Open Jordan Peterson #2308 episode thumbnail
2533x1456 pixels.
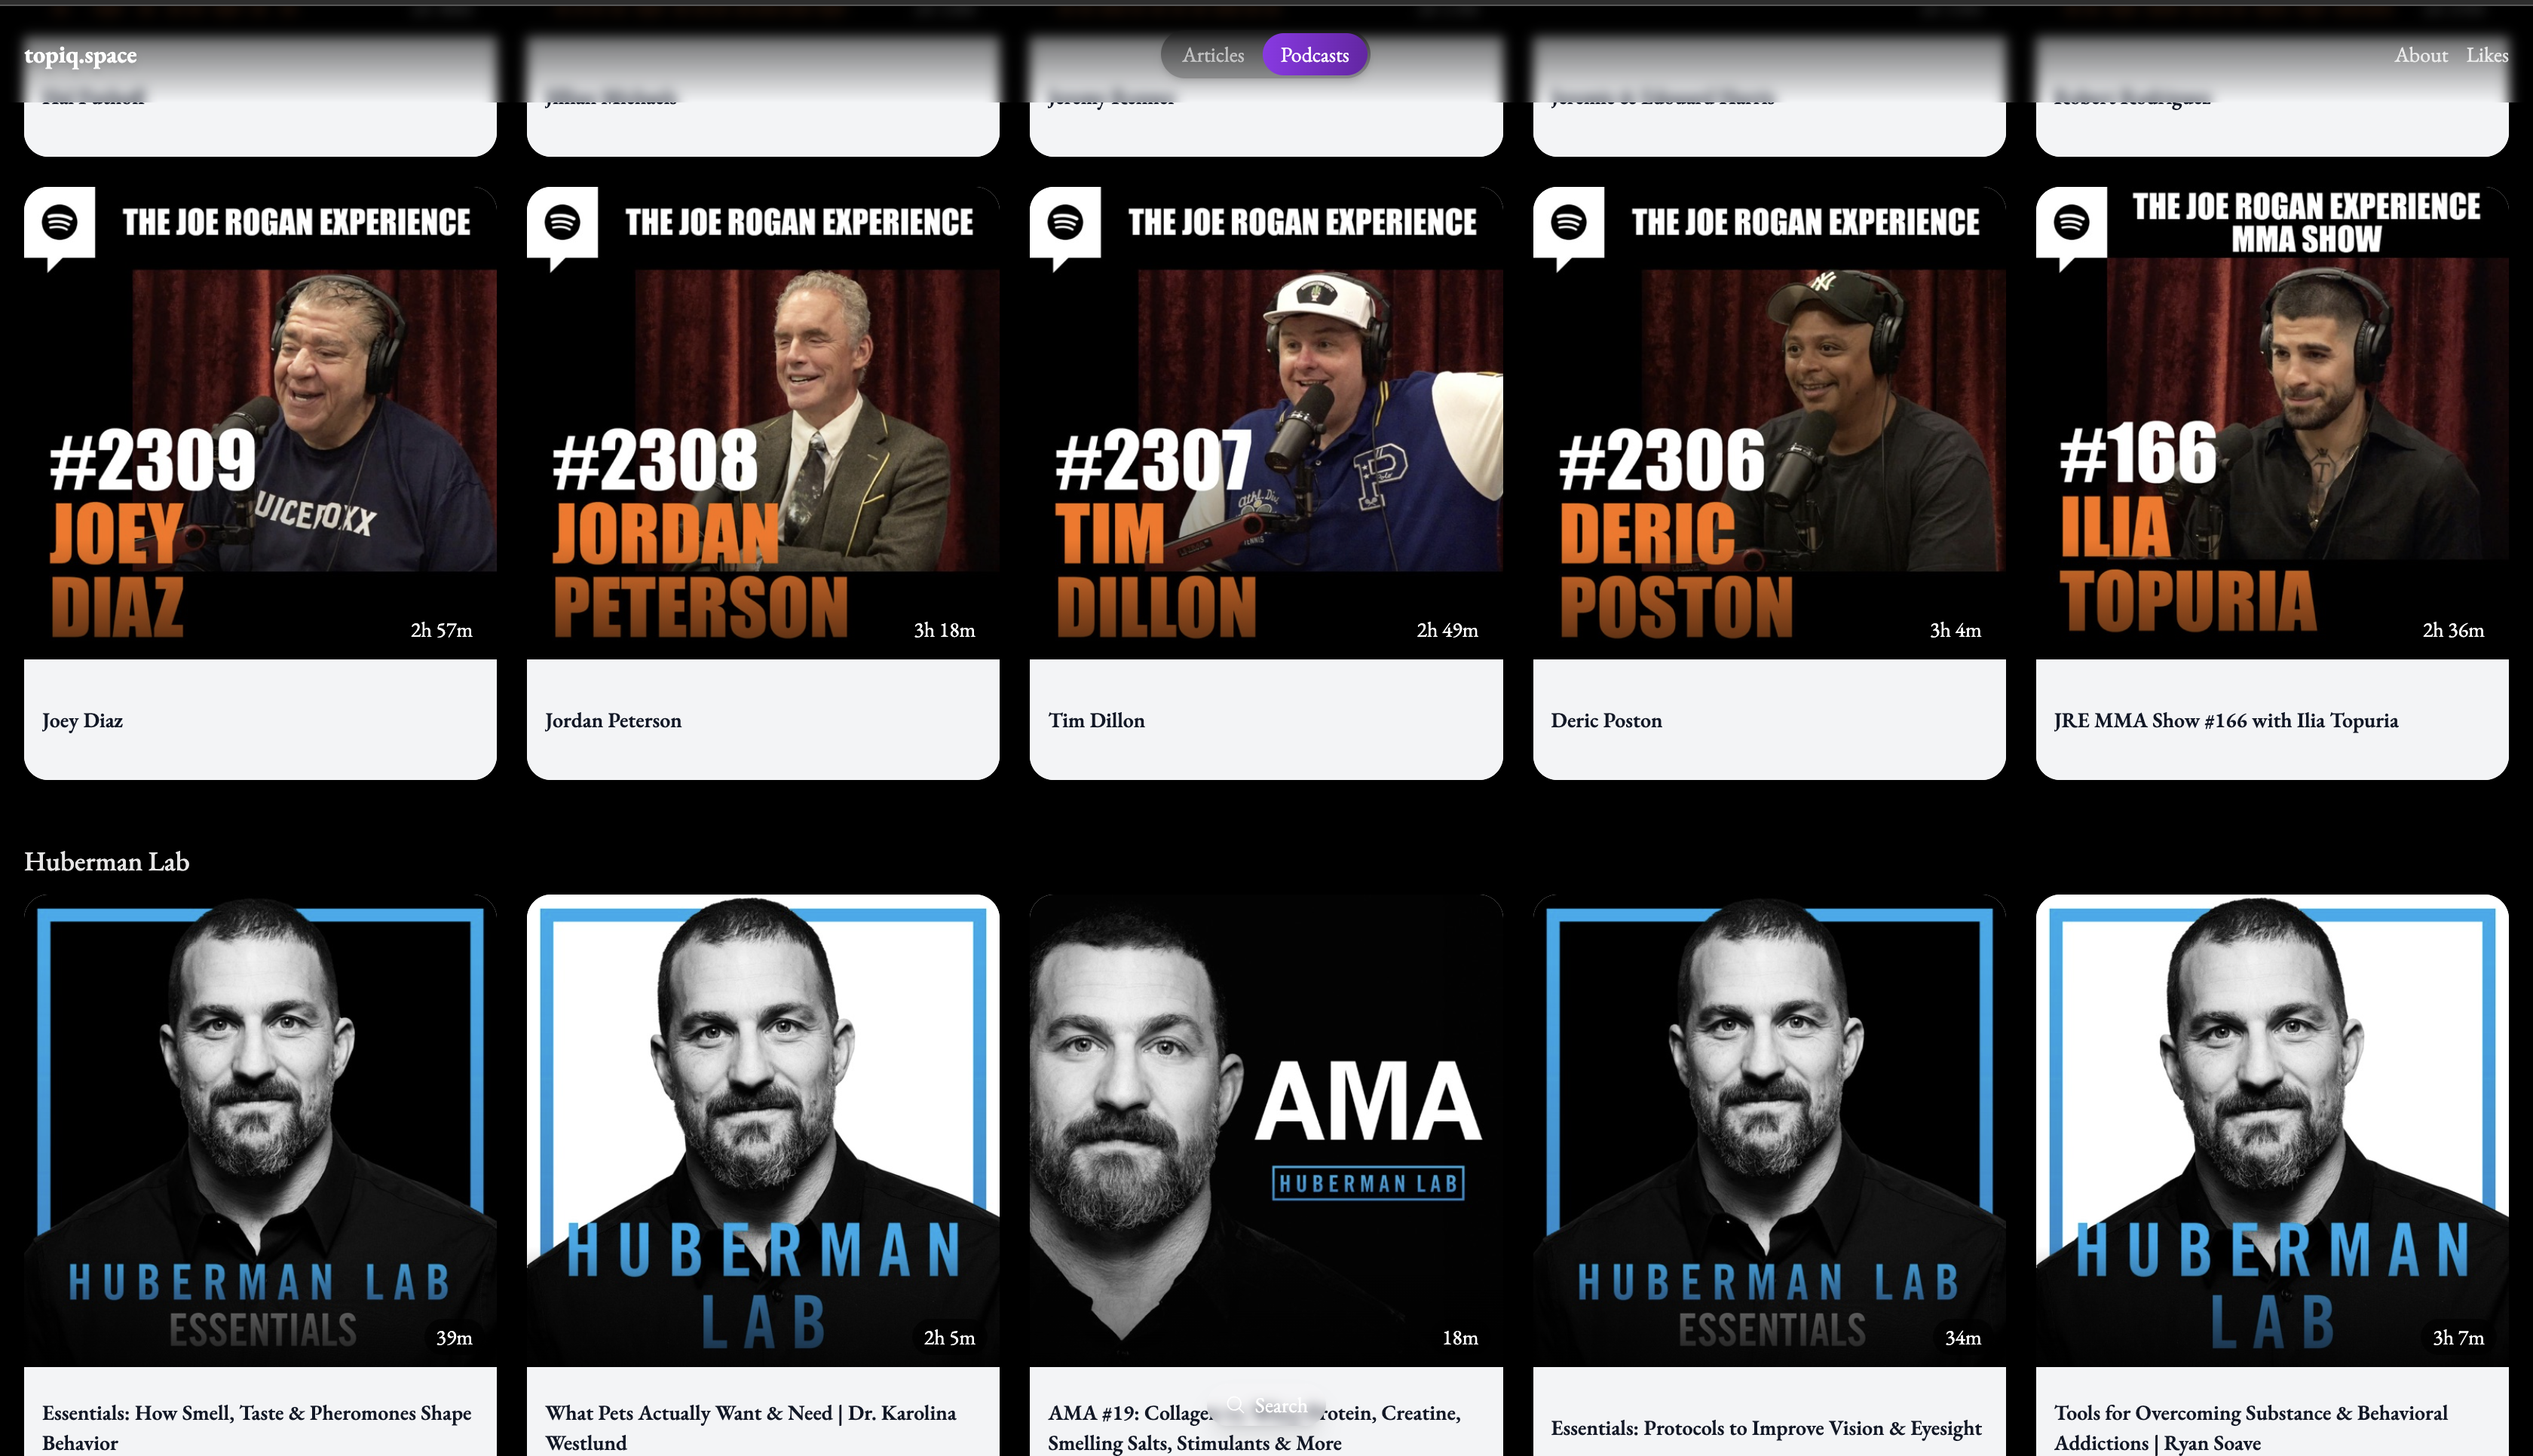point(763,422)
